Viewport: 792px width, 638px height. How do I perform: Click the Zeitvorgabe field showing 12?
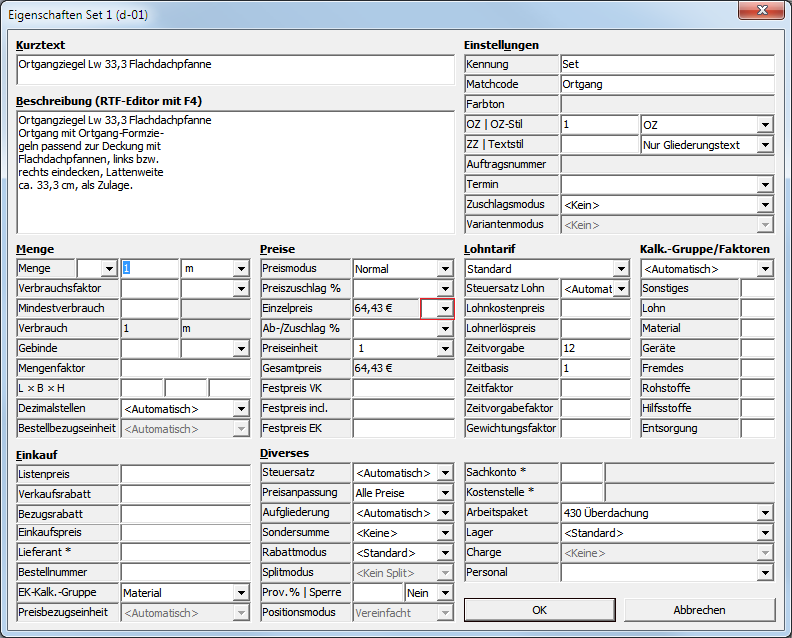coord(596,349)
